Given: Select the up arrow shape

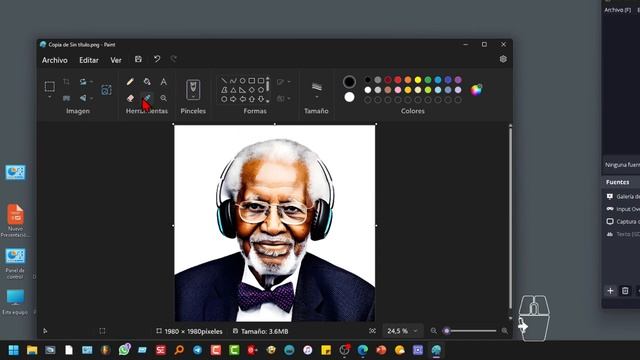Looking at the screenshot, I should (252, 99).
